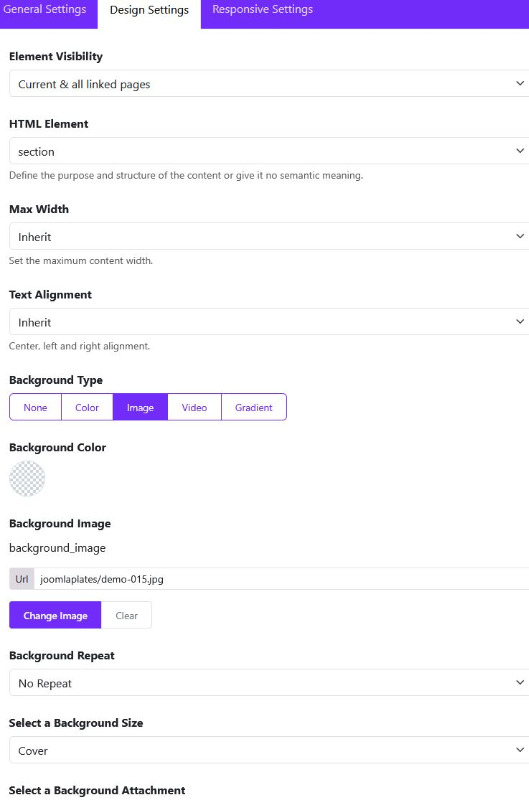Screen dimensions: 529x800
Task: Open the Background Color swatch picker
Action: (x=27, y=479)
